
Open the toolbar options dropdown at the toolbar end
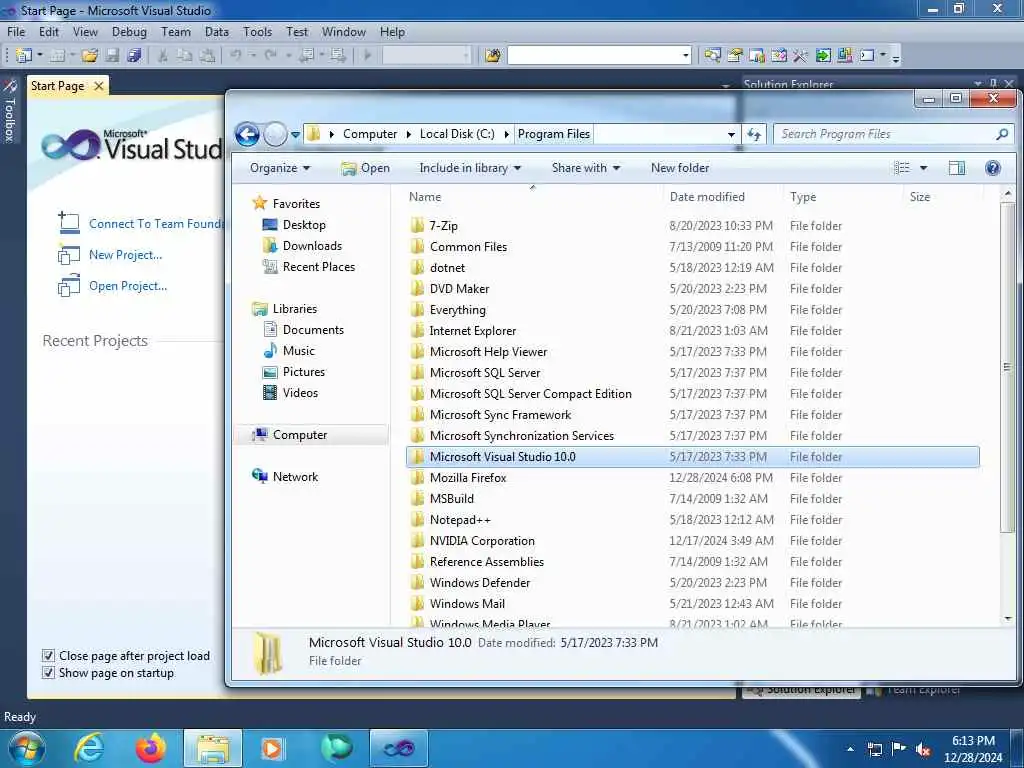[x=896, y=57]
